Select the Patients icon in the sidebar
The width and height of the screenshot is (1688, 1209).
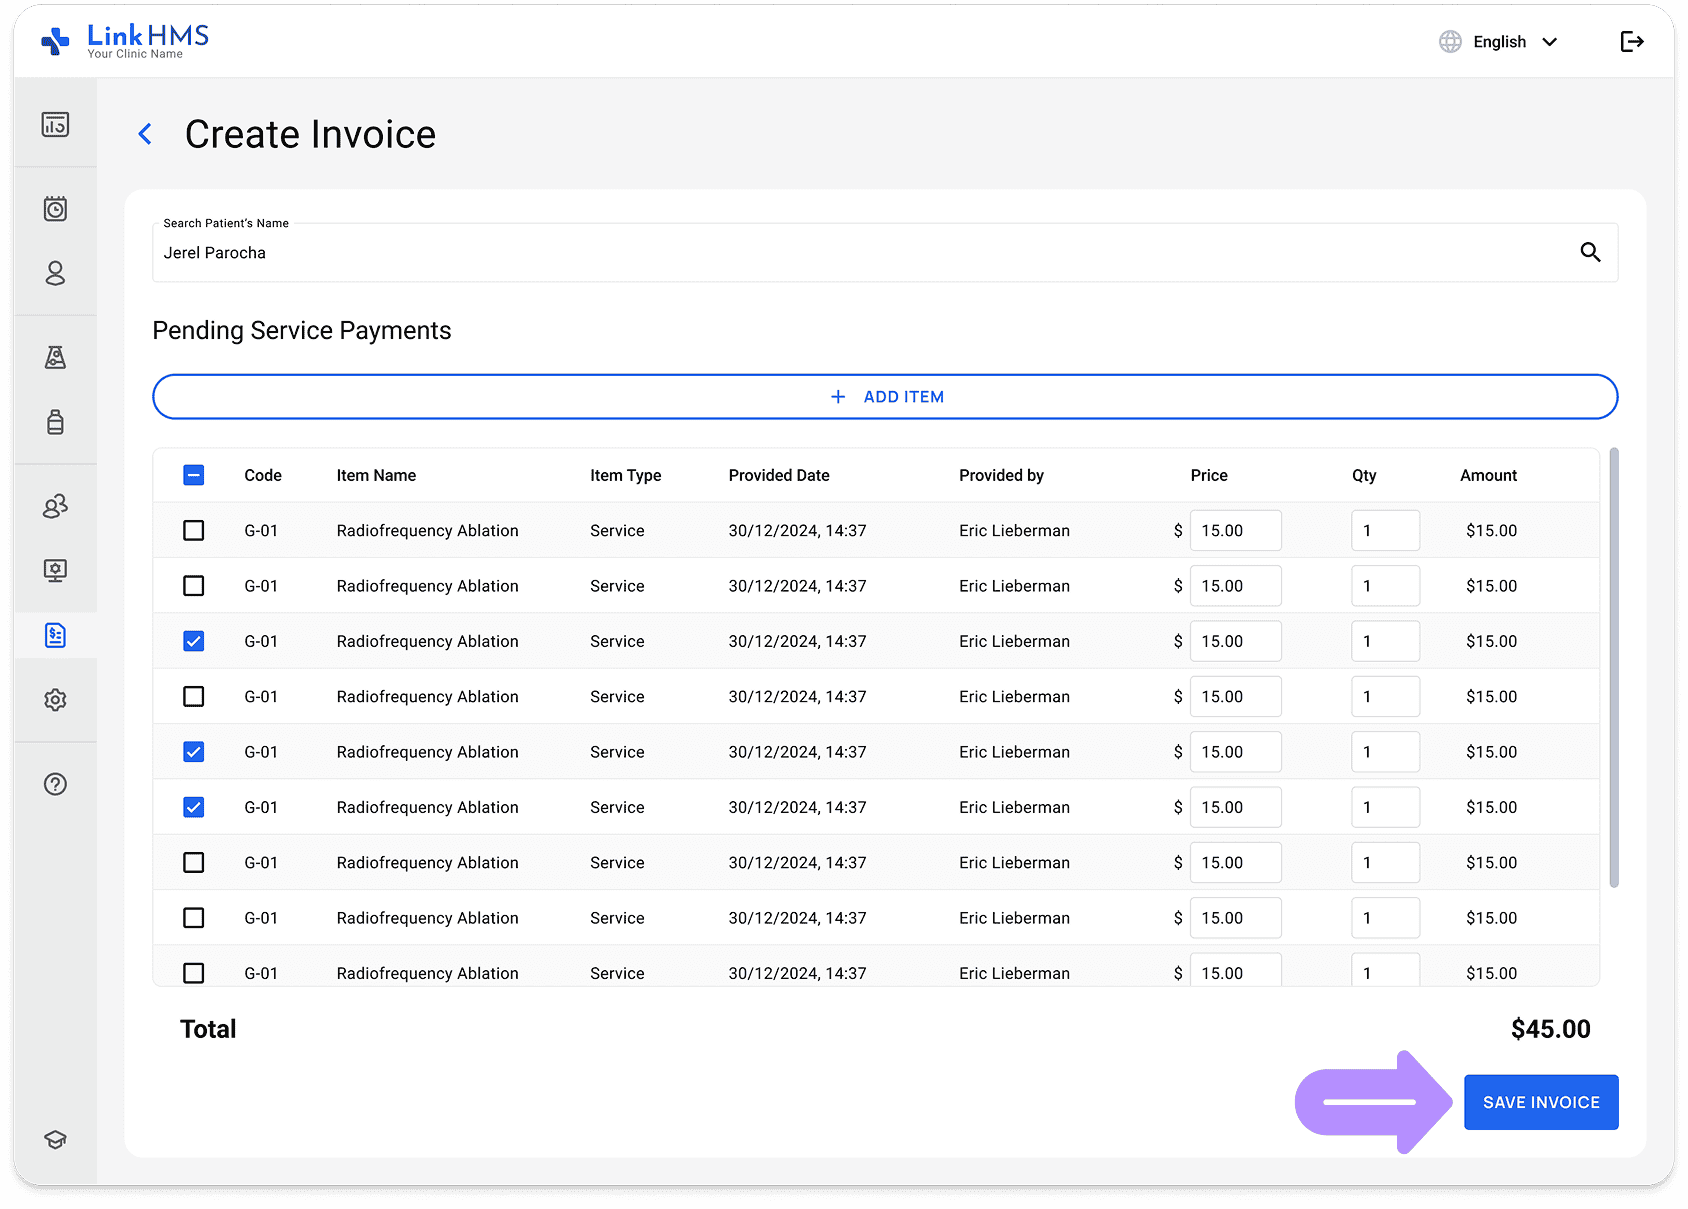pos(55,273)
